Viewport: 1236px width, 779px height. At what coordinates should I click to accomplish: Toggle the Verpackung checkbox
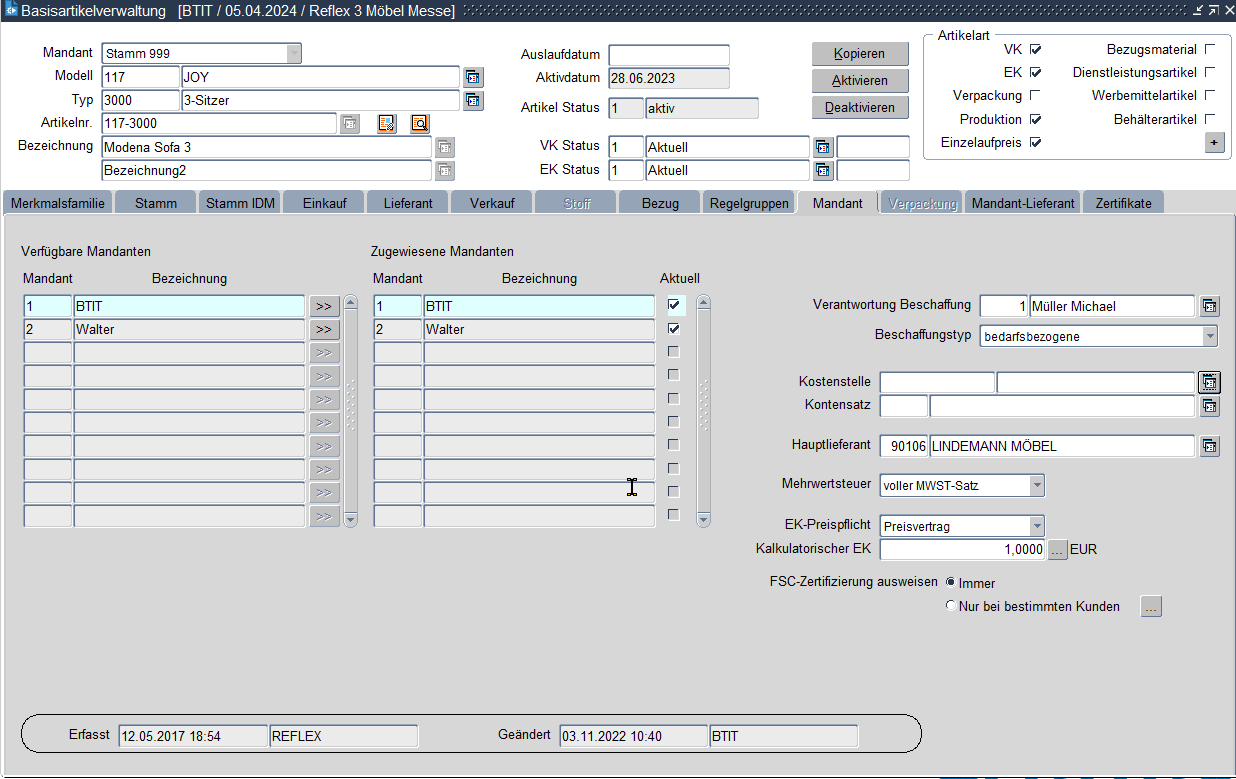pyautogui.click(x=1035, y=96)
